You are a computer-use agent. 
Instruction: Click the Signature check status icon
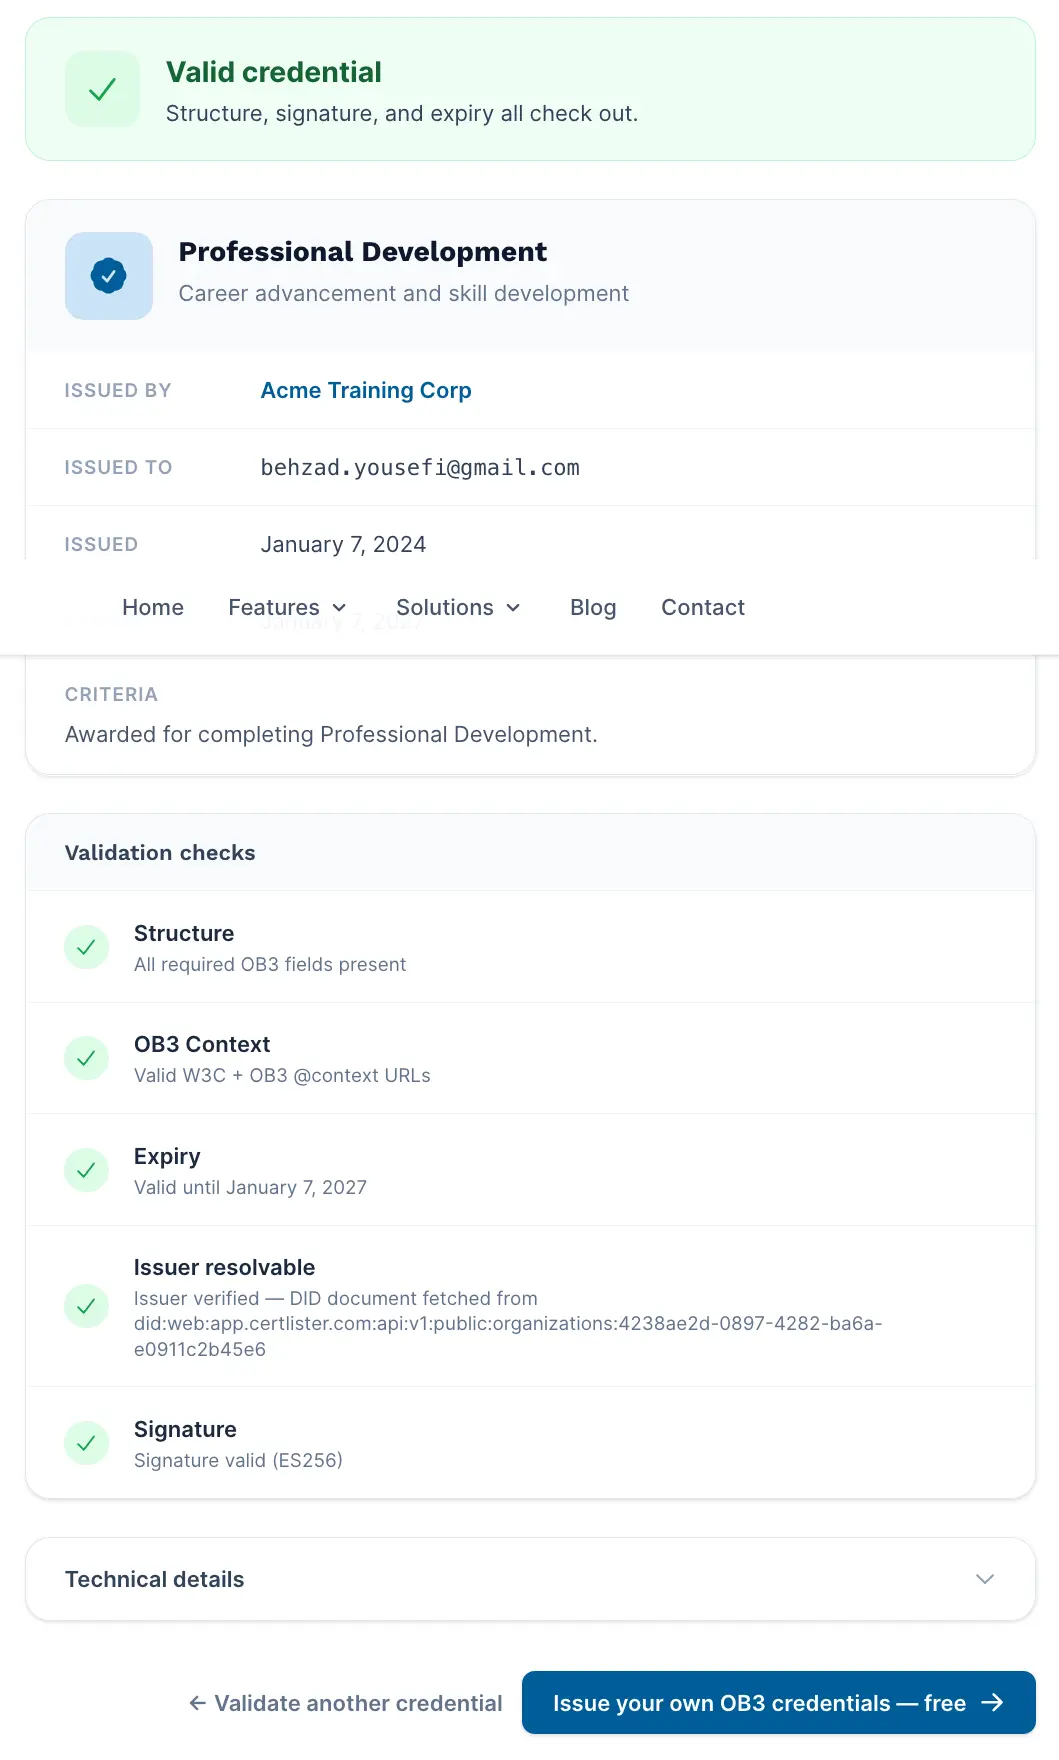pyautogui.click(x=87, y=1443)
